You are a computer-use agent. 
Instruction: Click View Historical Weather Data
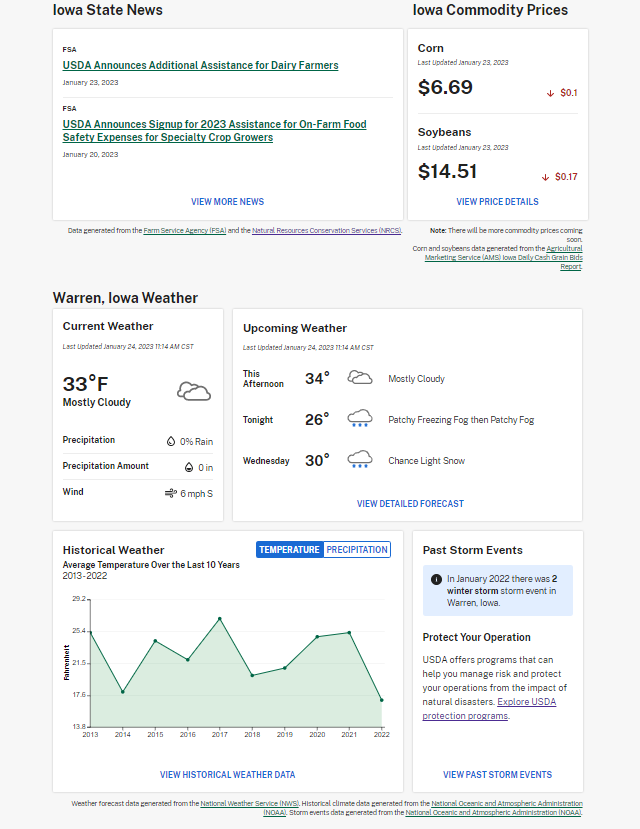[x=228, y=775]
